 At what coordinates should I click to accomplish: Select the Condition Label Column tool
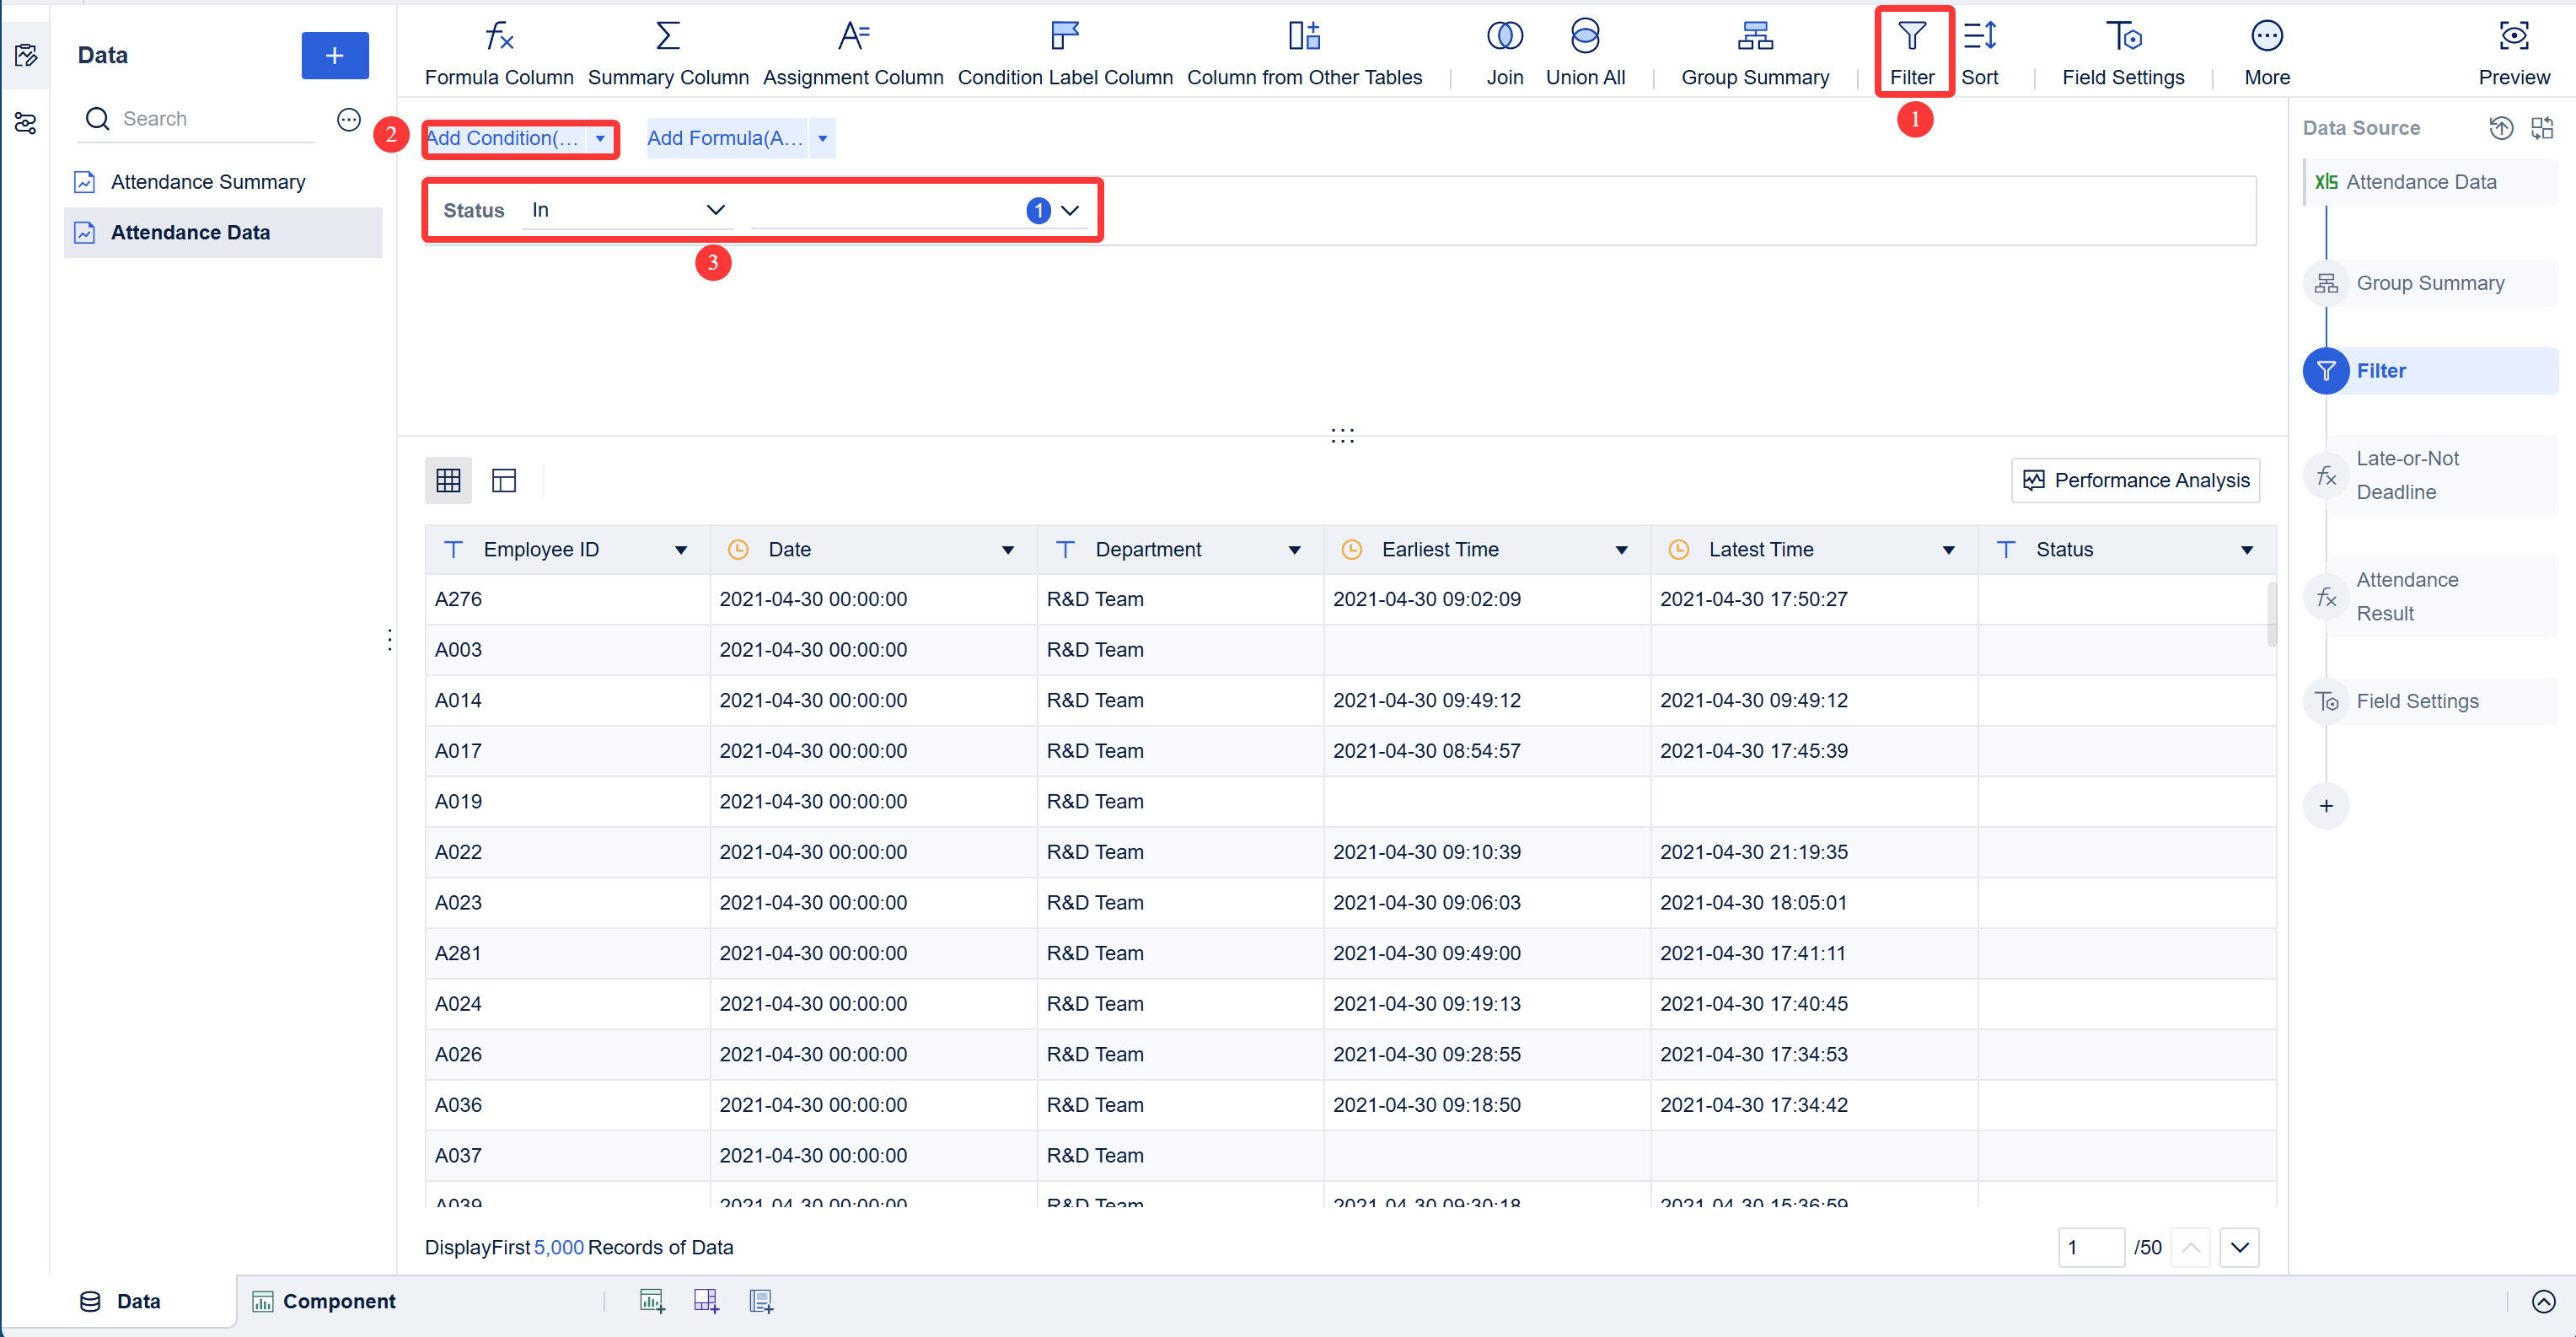click(1064, 50)
